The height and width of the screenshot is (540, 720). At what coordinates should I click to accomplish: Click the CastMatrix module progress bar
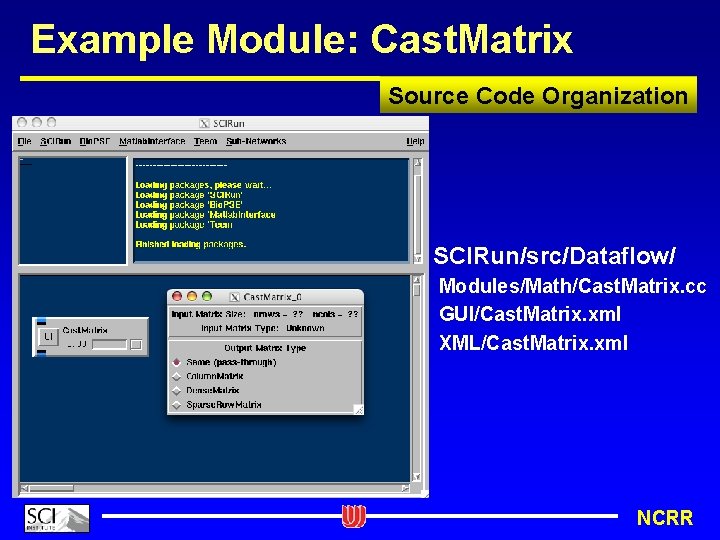point(109,344)
